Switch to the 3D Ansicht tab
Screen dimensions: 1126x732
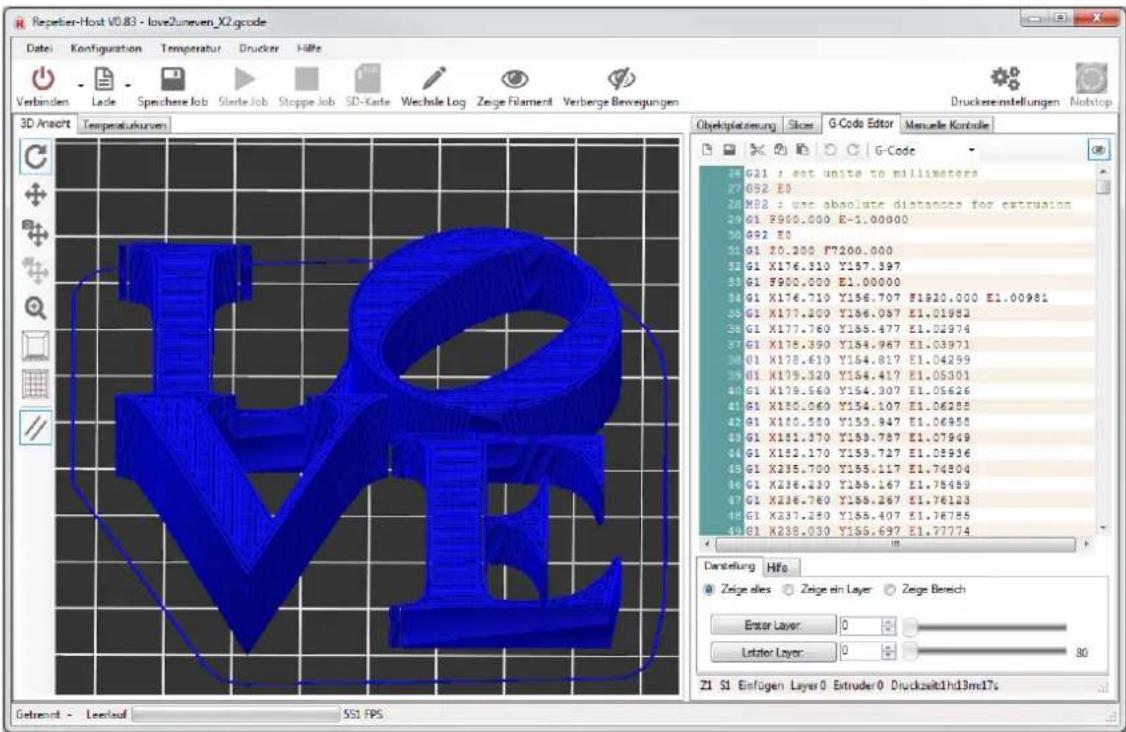click(45, 124)
